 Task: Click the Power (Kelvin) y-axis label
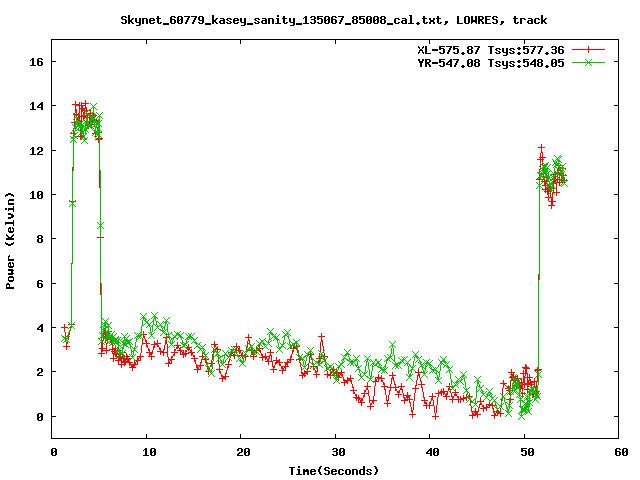point(10,241)
